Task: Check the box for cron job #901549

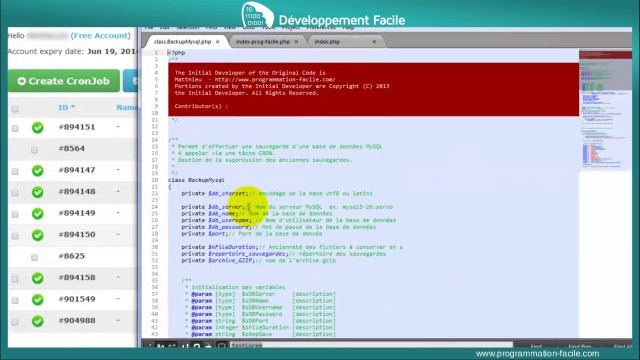Action: 15,300
